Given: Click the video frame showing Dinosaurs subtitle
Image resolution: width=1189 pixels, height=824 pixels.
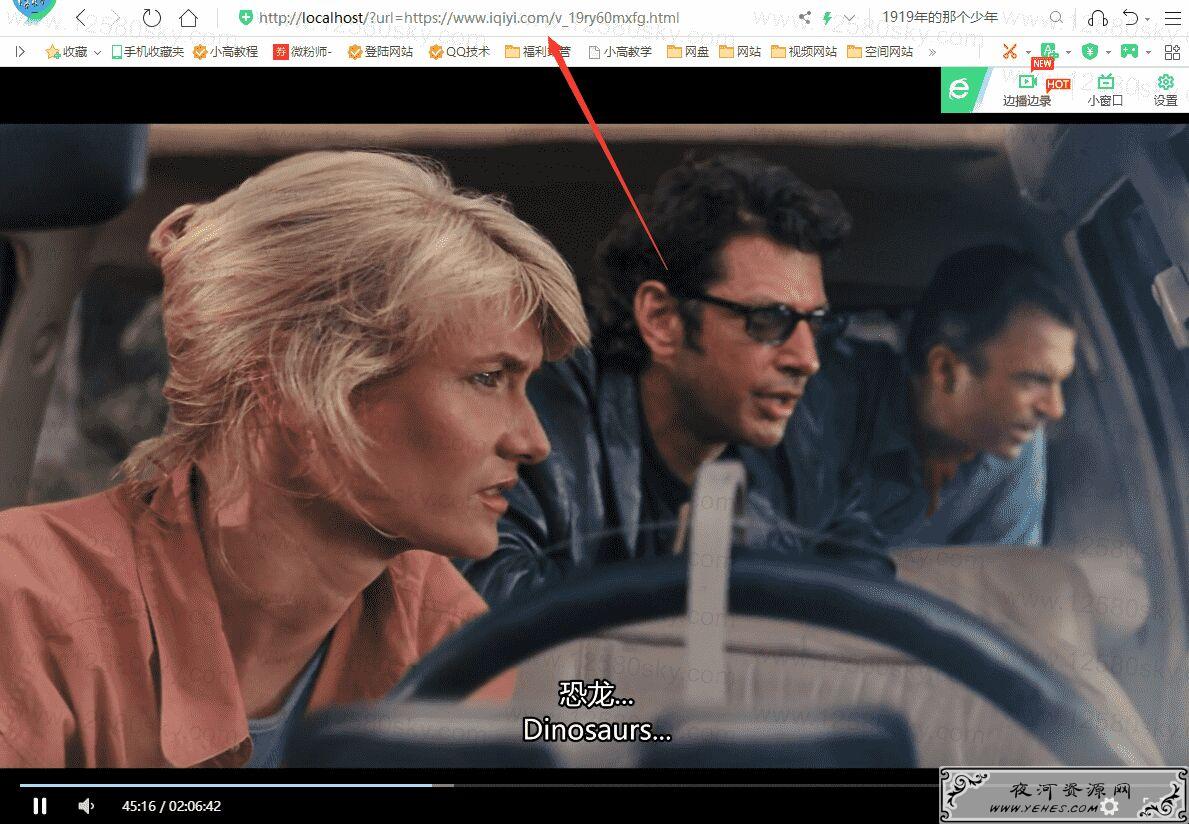Looking at the screenshot, I should point(594,446).
